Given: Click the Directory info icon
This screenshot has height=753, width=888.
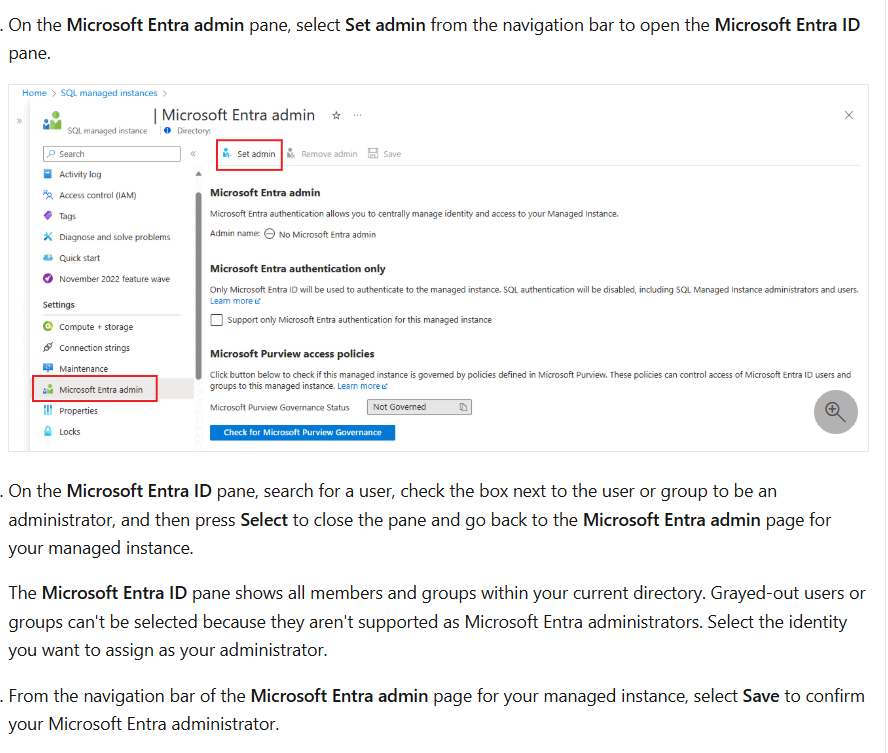Looking at the screenshot, I should coord(167,131).
